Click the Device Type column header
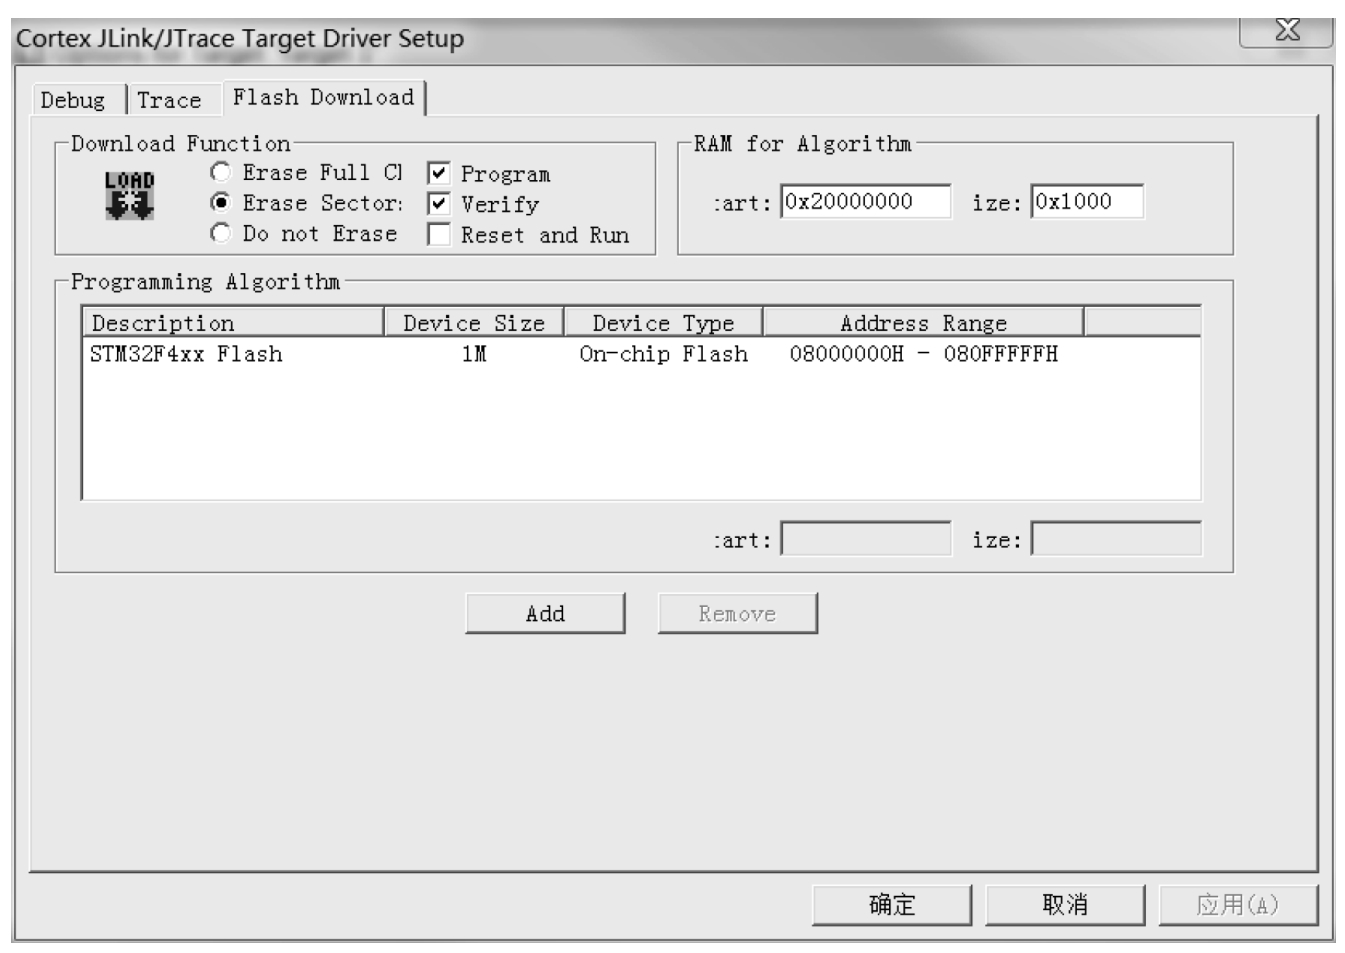The image size is (1345, 953). (664, 322)
